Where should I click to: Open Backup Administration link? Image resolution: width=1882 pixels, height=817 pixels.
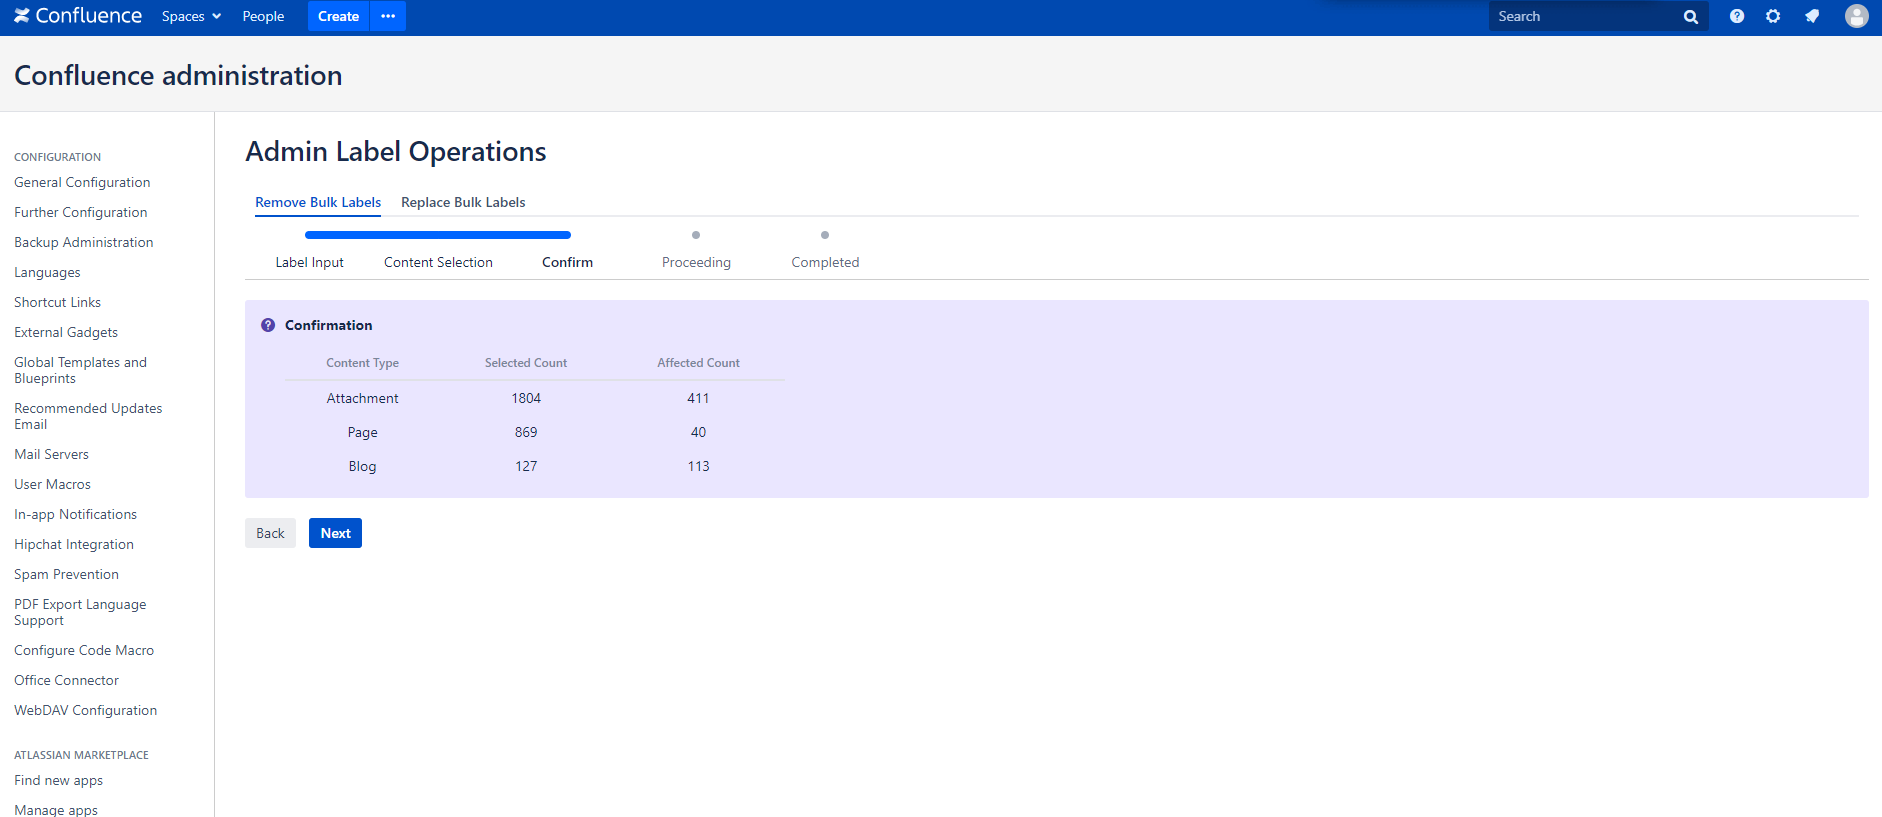coord(84,242)
